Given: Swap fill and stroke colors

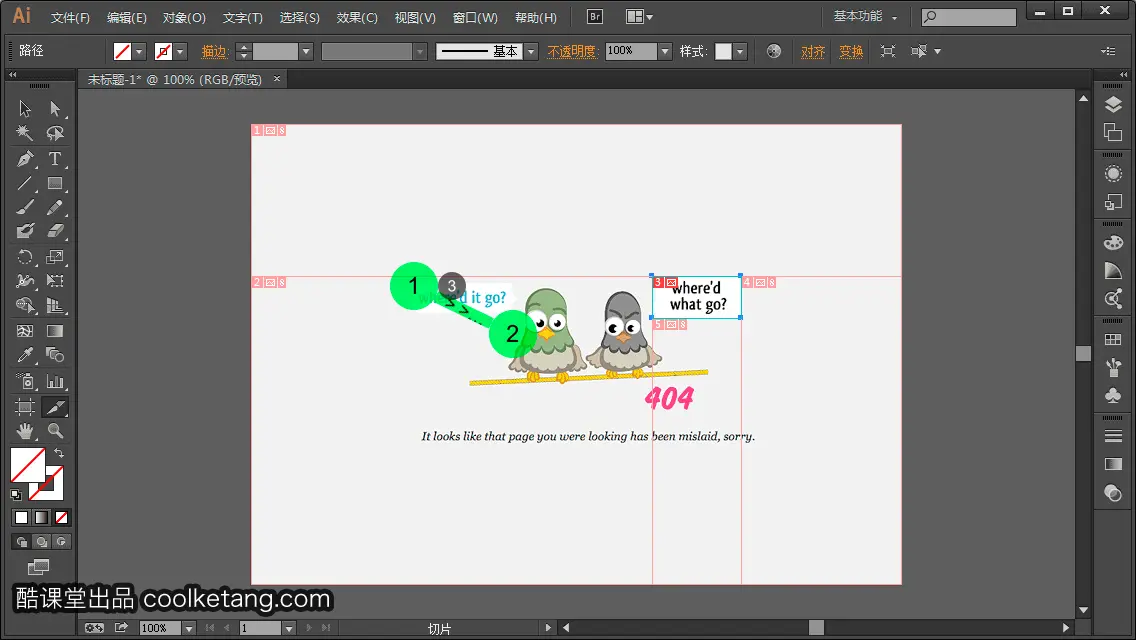Looking at the screenshot, I should 59,453.
